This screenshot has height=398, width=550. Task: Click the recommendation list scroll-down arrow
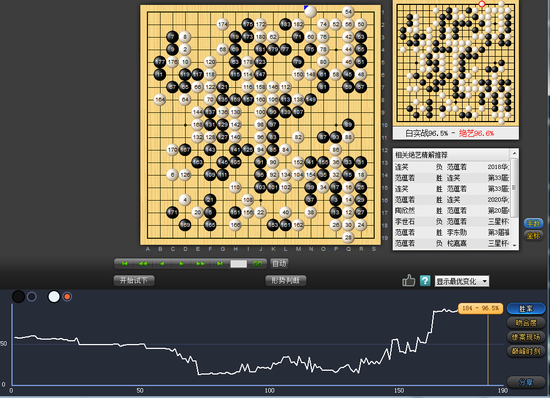point(515,245)
